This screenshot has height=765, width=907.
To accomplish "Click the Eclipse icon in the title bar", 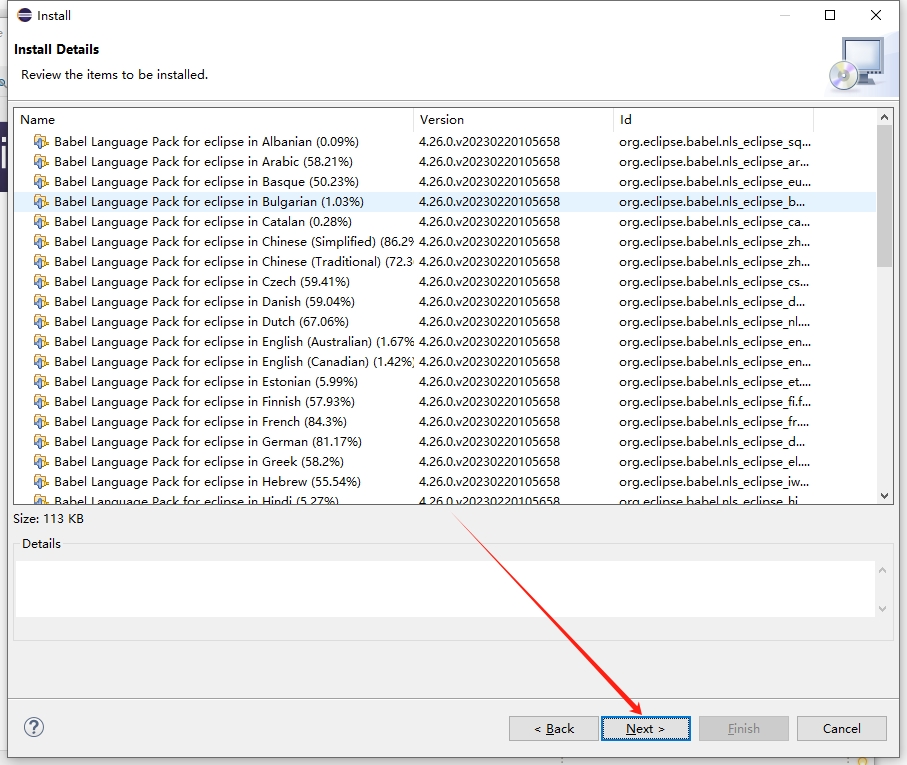I will (x=24, y=15).
